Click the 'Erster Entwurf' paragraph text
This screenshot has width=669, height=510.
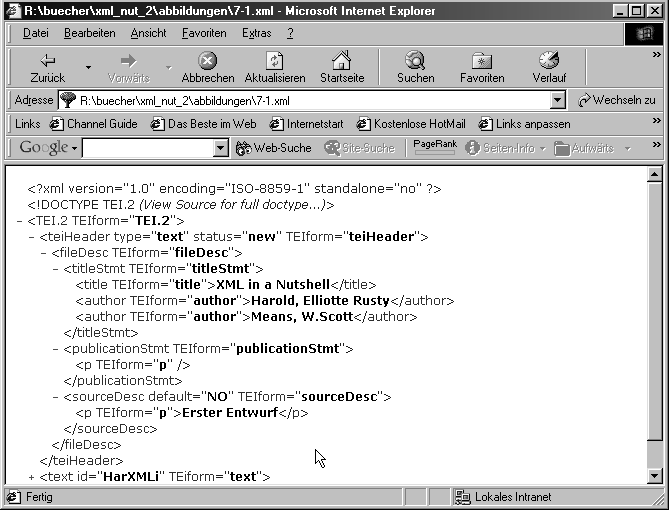[x=230, y=413]
